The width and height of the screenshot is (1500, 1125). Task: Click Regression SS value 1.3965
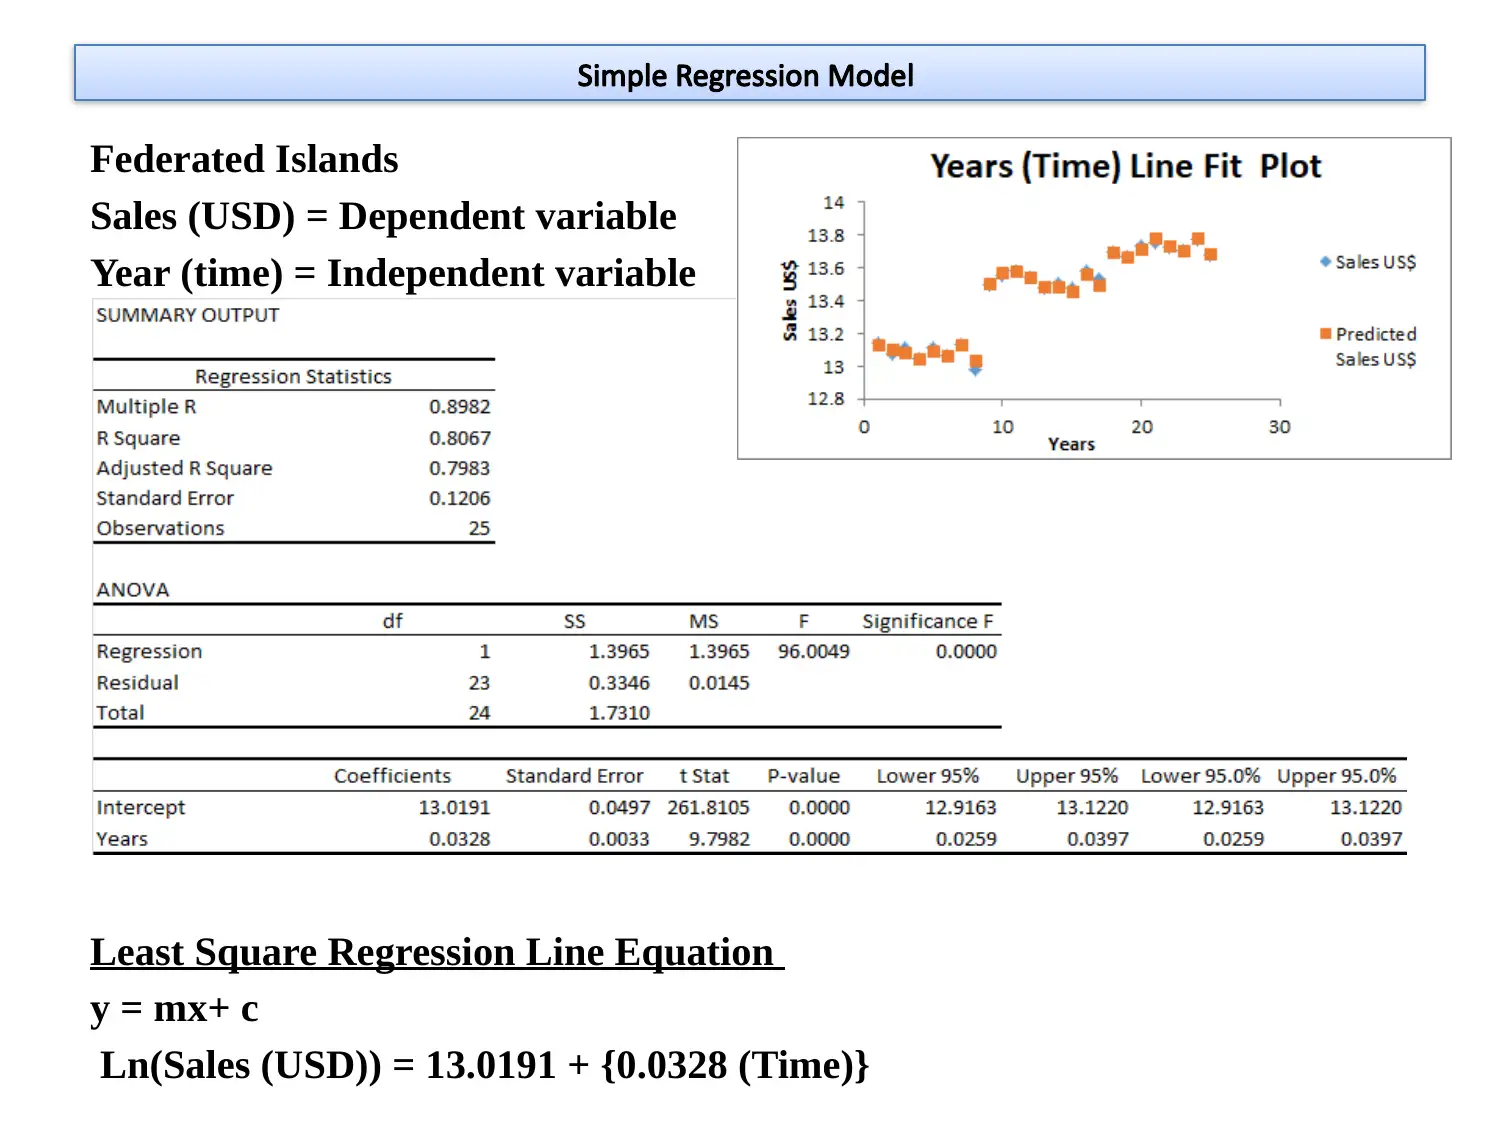(x=619, y=651)
